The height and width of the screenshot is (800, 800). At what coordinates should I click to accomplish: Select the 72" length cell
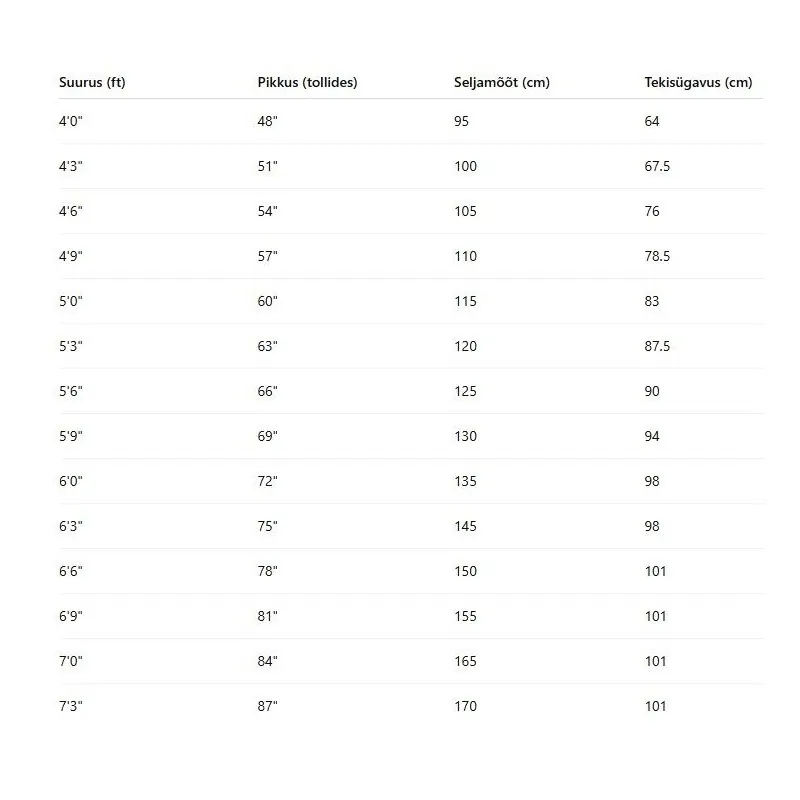tap(267, 481)
